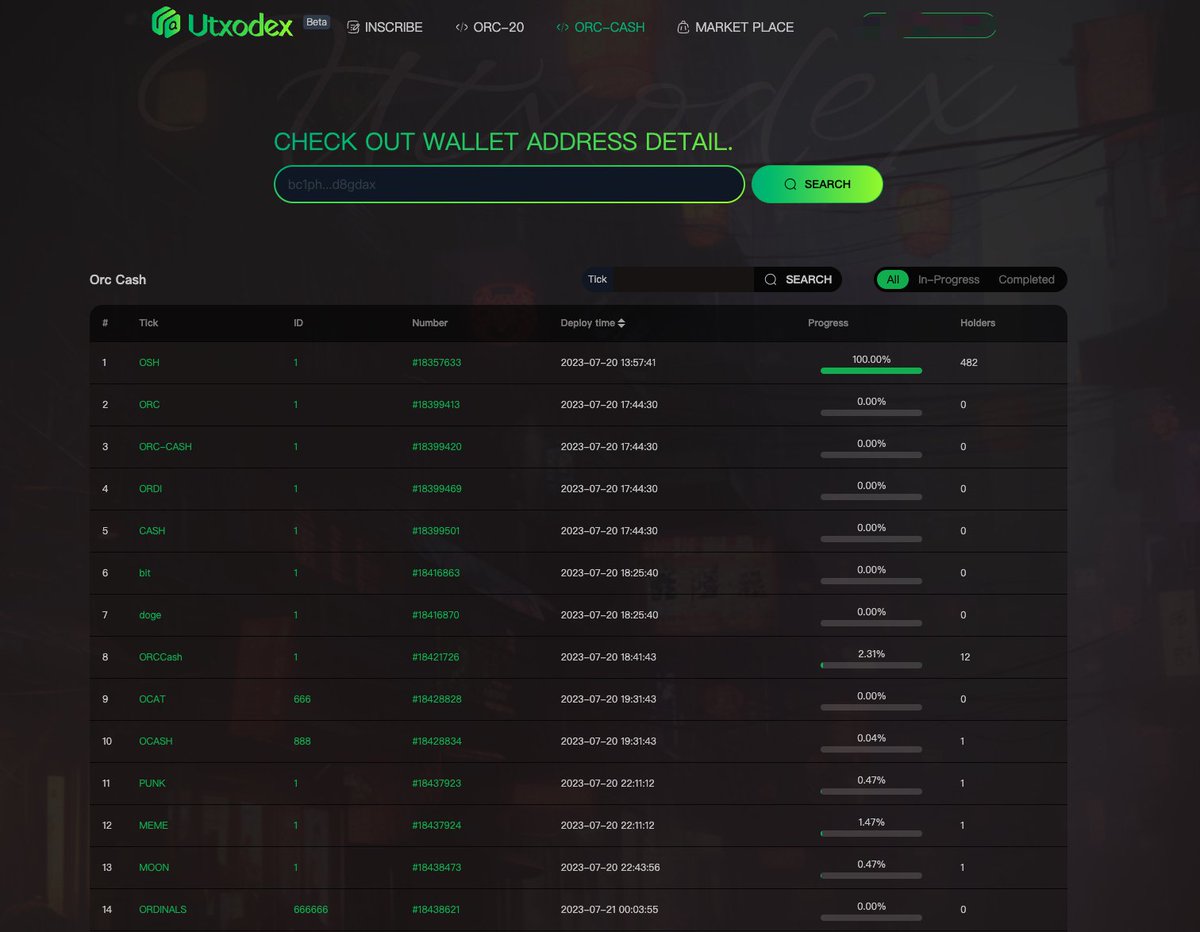Open the MEME tick link
Image resolution: width=1200 pixels, height=932 pixels.
coord(153,825)
